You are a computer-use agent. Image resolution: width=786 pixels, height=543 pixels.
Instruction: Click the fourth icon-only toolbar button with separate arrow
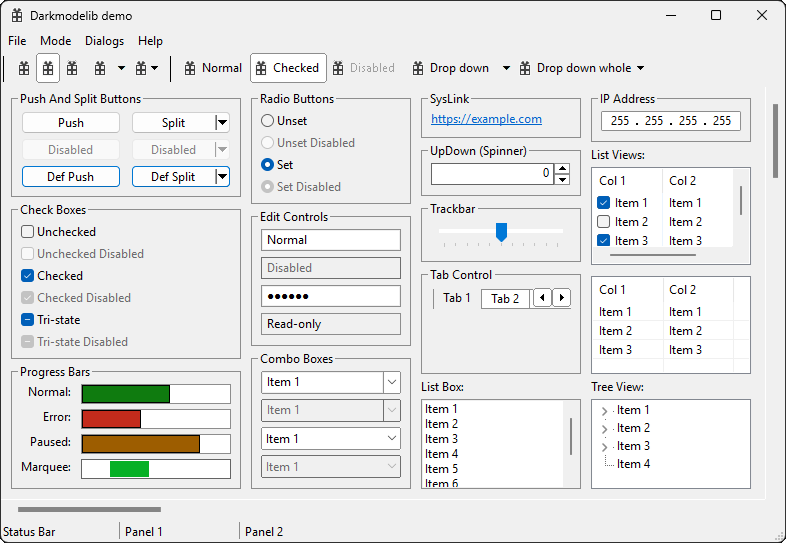(100, 68)
